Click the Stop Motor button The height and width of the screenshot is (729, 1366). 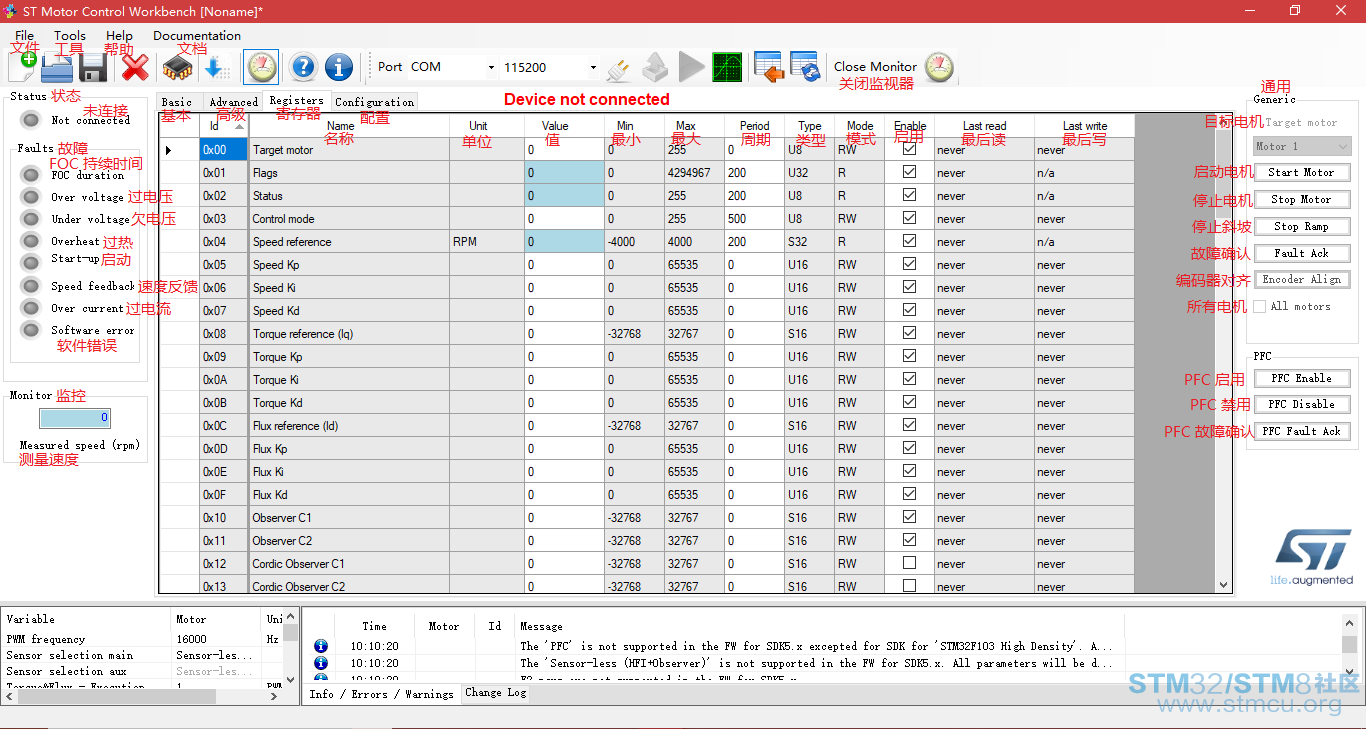coord(1302,199)
